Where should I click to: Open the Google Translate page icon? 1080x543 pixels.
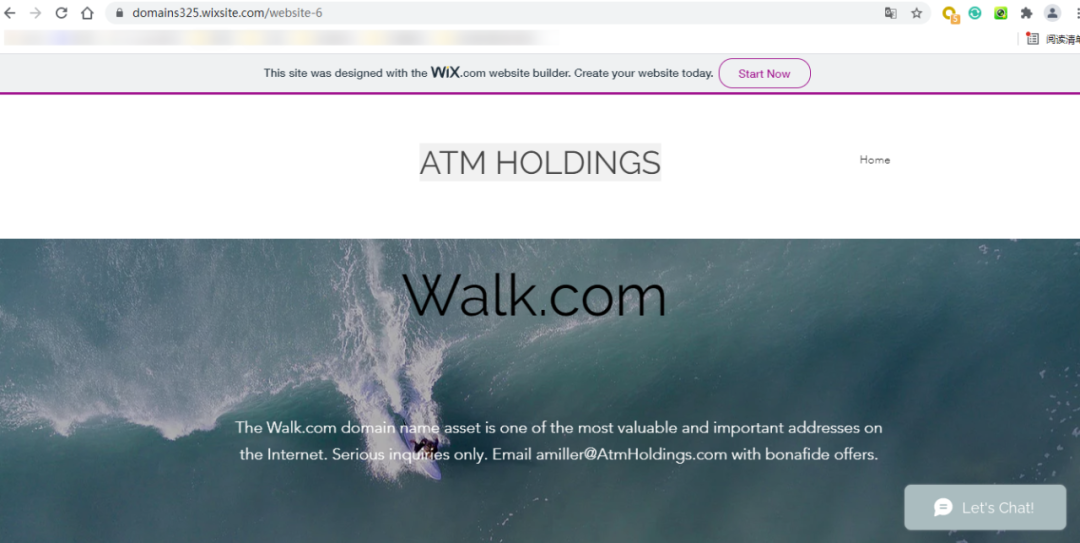coord(891,12)
